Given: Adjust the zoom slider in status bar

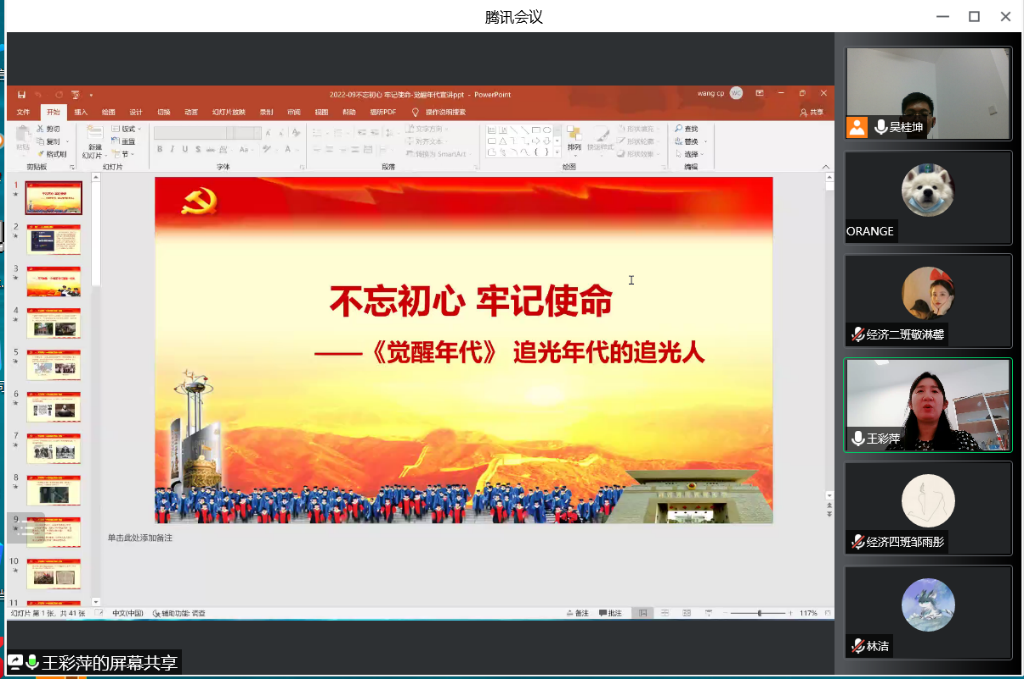Looking at the screenshot, I should [x=759, y=613].
